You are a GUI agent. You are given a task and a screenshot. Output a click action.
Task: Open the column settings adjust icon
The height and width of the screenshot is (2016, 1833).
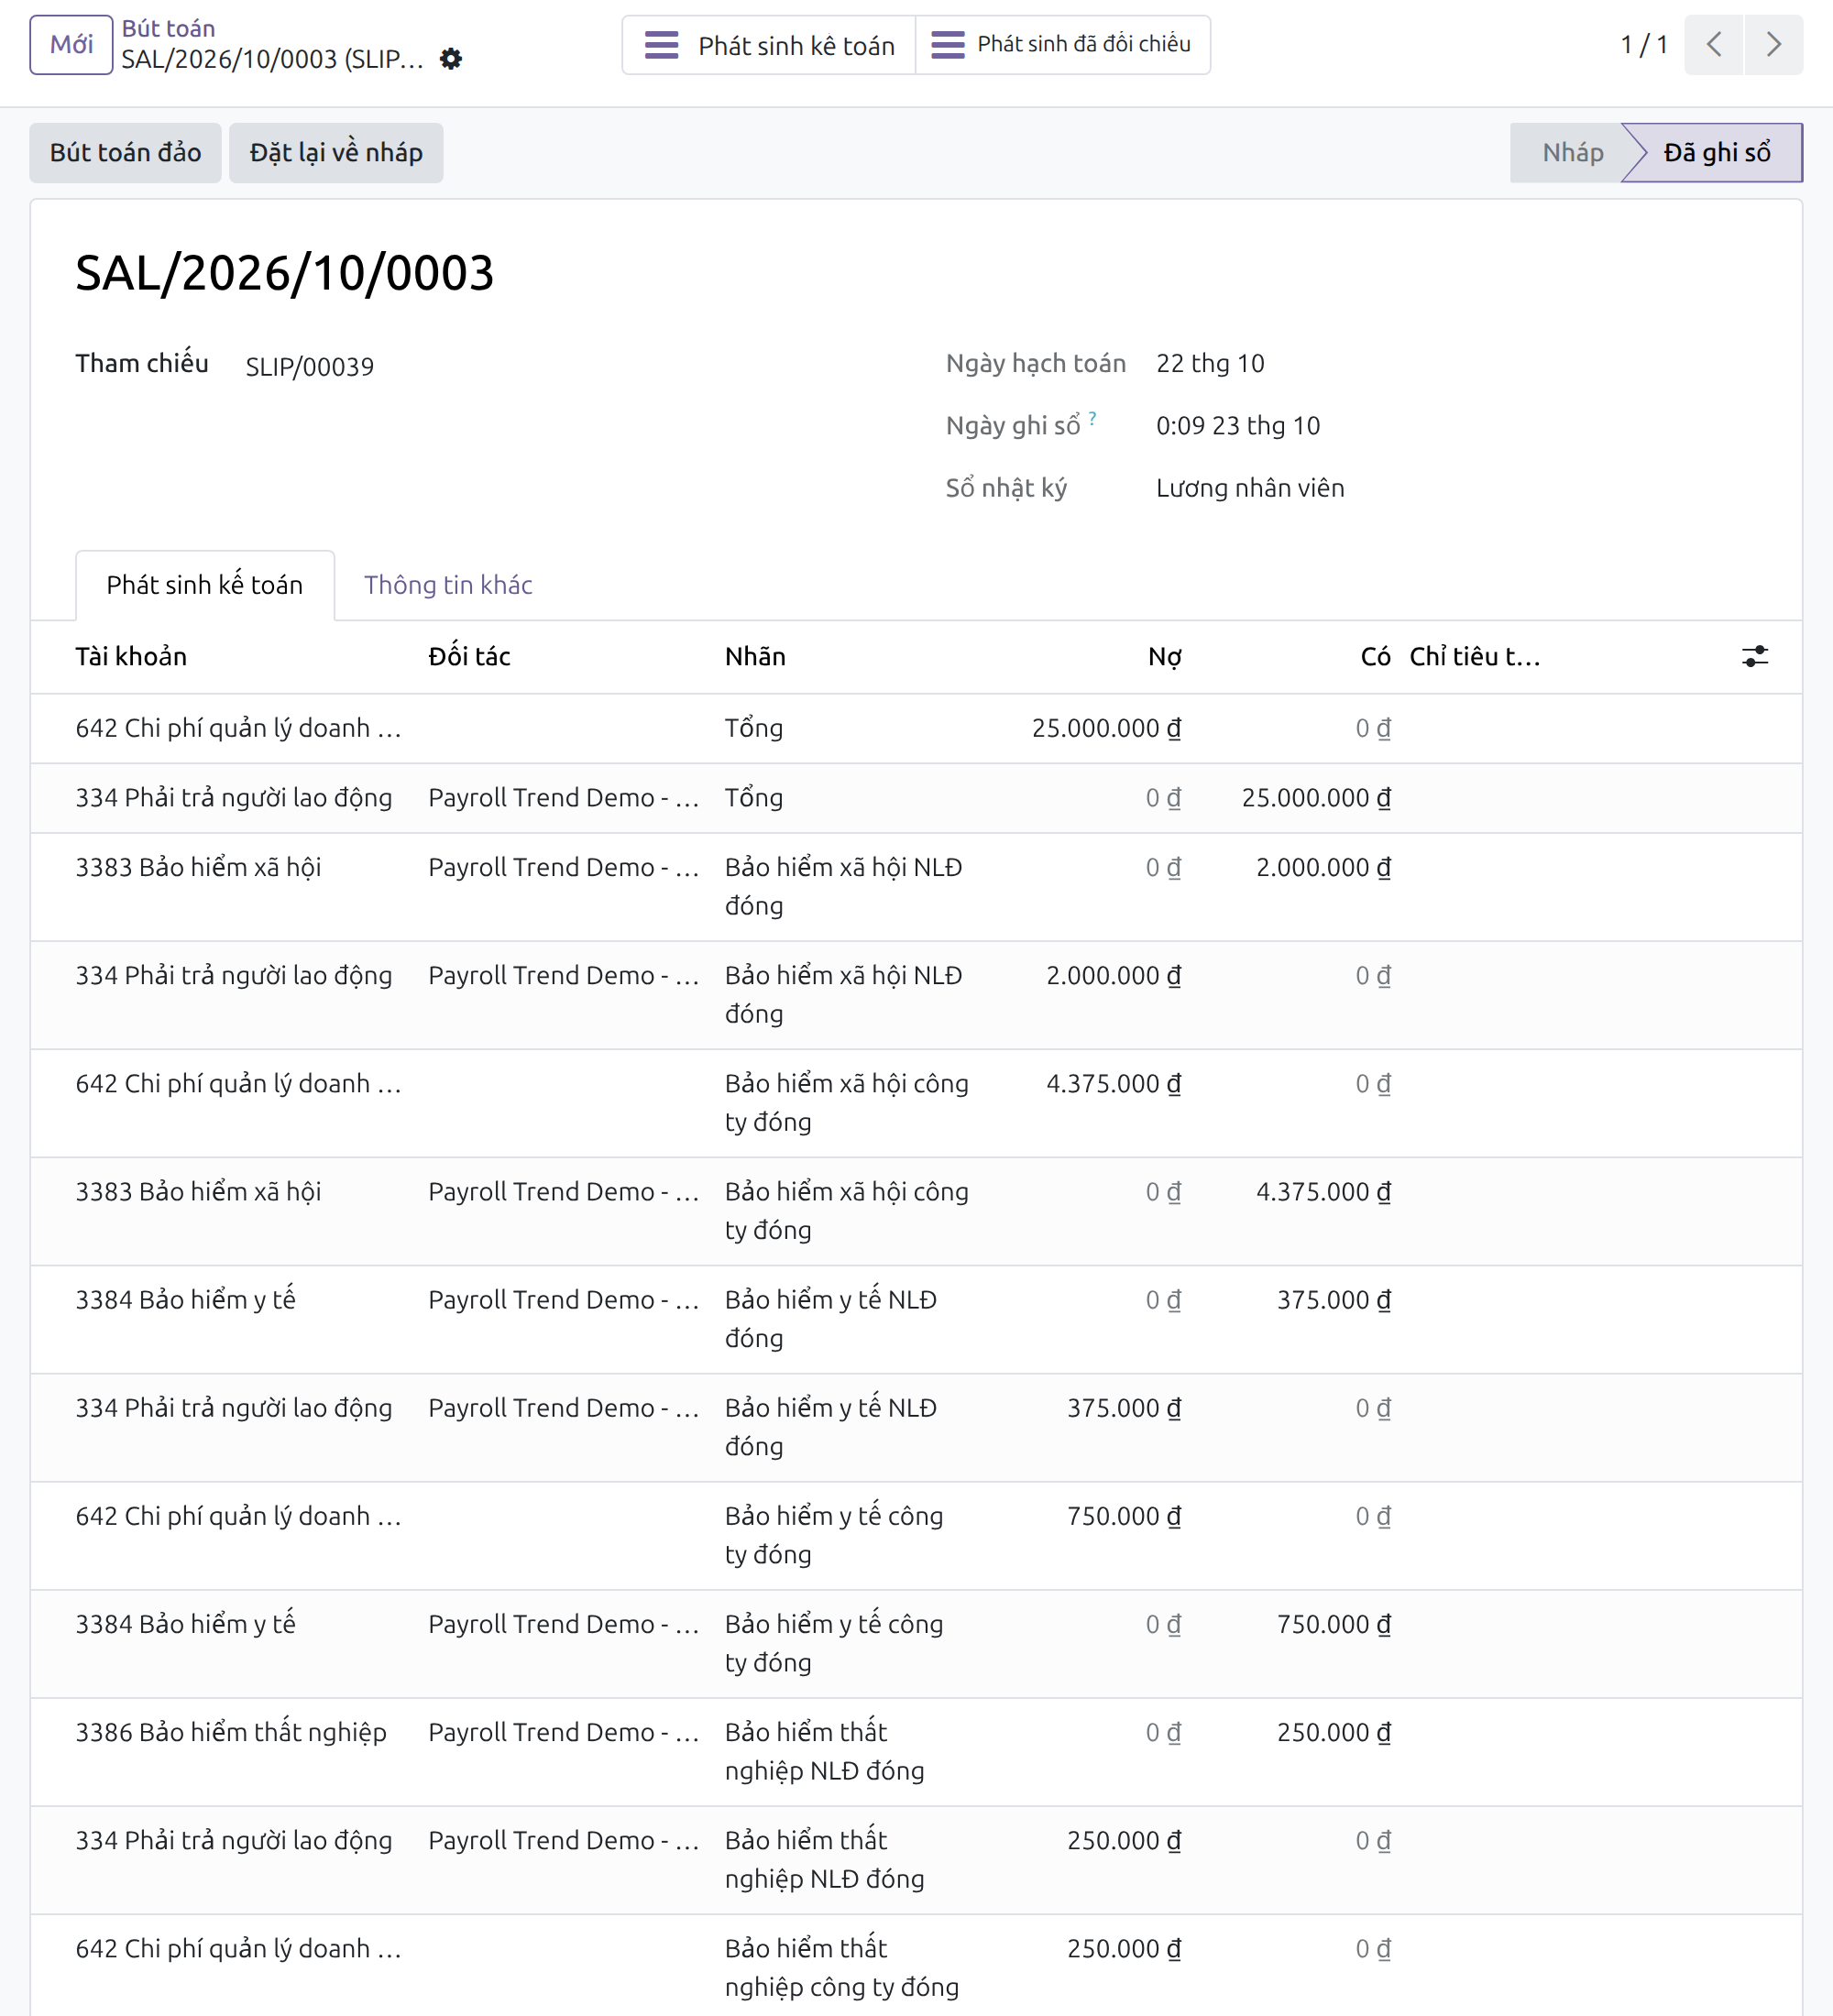(1755, 656)
